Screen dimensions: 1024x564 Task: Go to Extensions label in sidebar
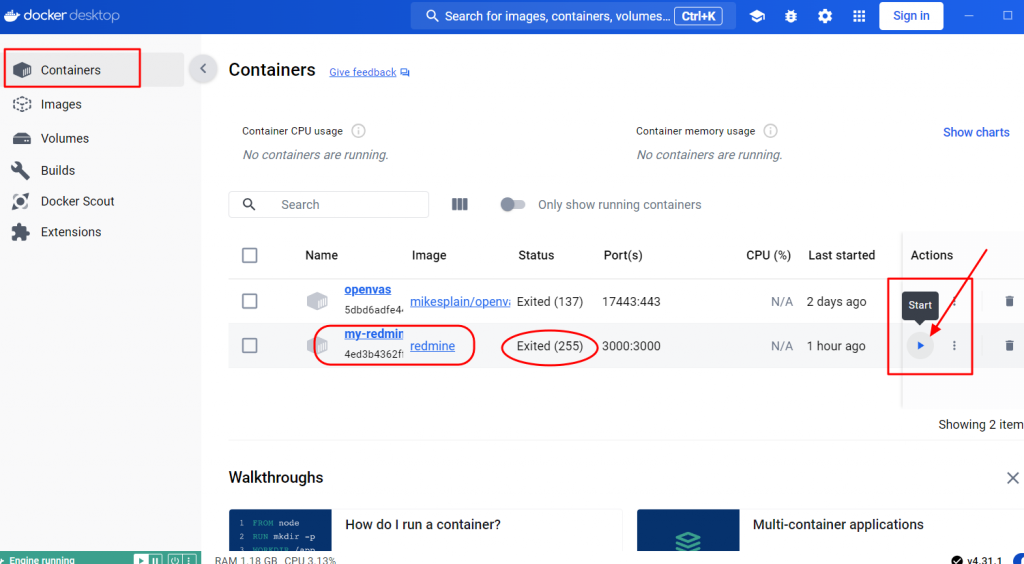(x=71, y=232)
